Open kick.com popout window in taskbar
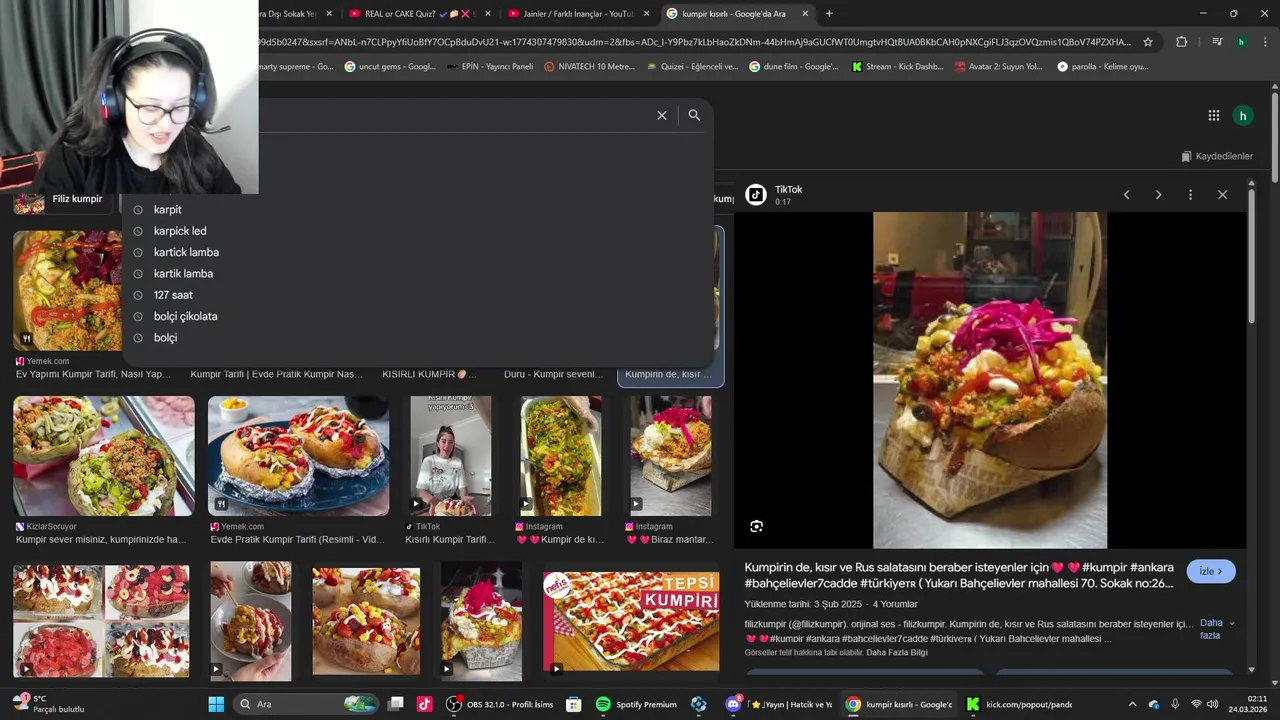The image size is (1280, 720). click(x=1019, y=704)
